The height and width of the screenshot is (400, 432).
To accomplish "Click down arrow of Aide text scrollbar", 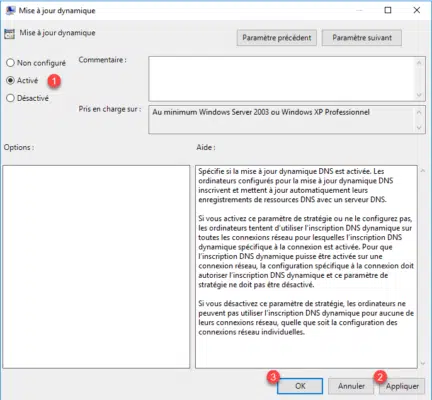I will click(423, 363).
